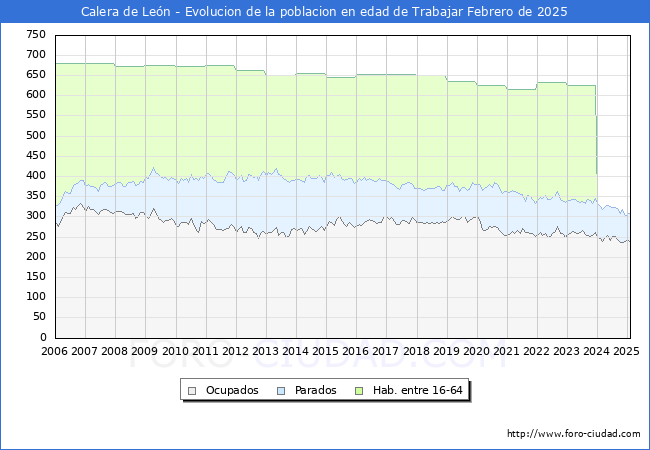The width and height of the screenshot is (650, 450).
Task: Click the 2006 x-axis label
Action: [x=54, y=351]
